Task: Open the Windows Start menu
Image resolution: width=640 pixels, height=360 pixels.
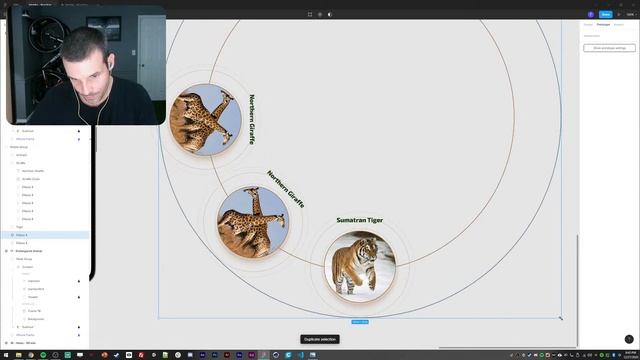Action: tap(6, 355)
